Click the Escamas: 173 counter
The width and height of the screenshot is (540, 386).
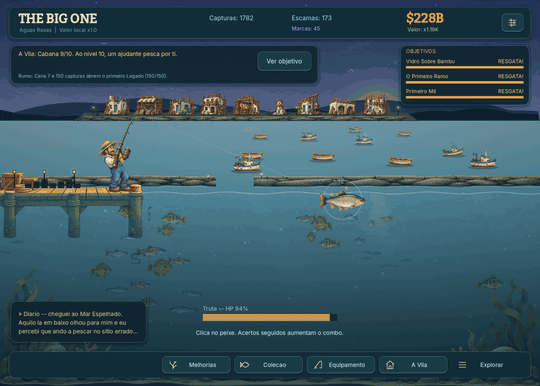(x=311, y=18)
